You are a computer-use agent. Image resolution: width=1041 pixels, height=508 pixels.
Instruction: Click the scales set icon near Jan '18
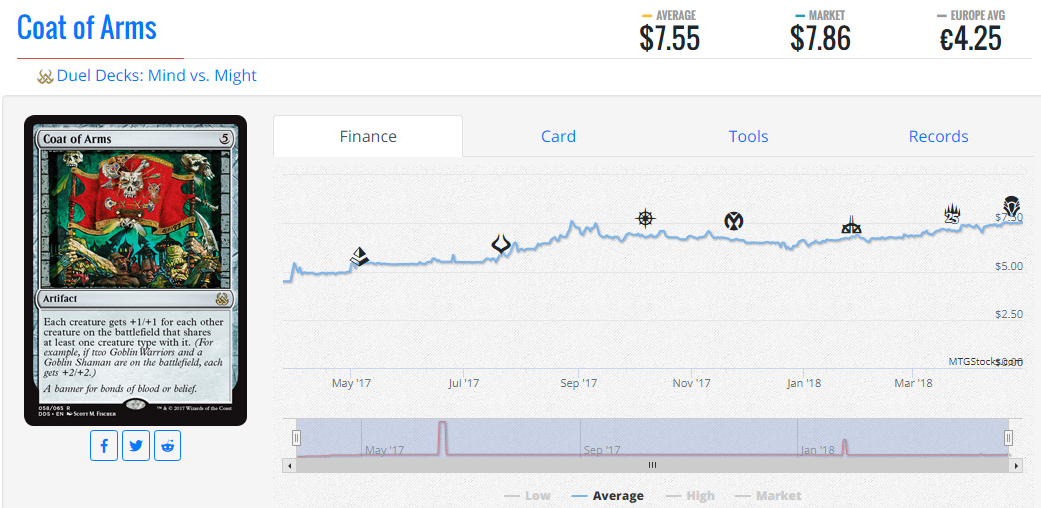click(851, 225)
